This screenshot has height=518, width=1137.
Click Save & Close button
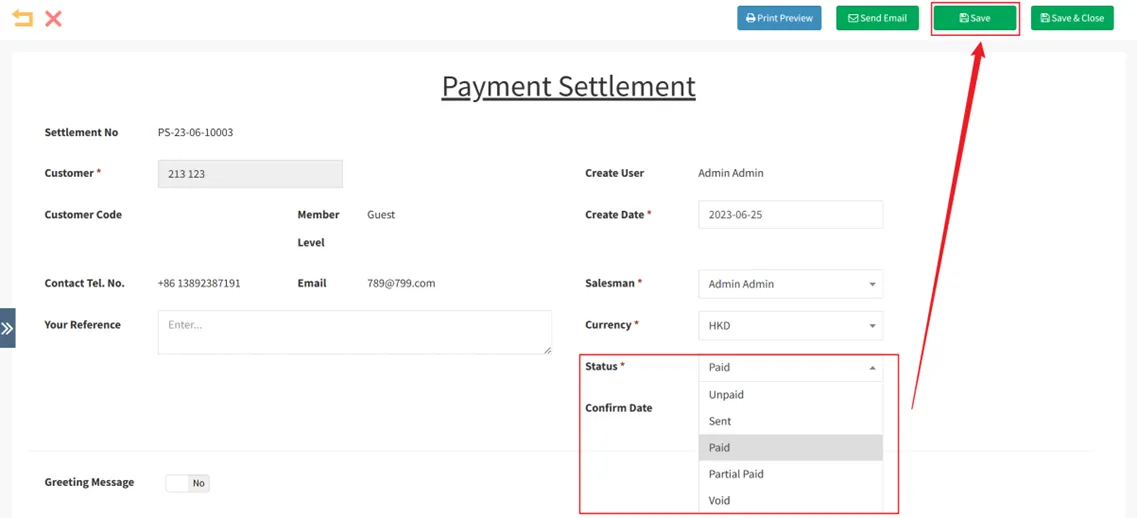pos(1072,18)
